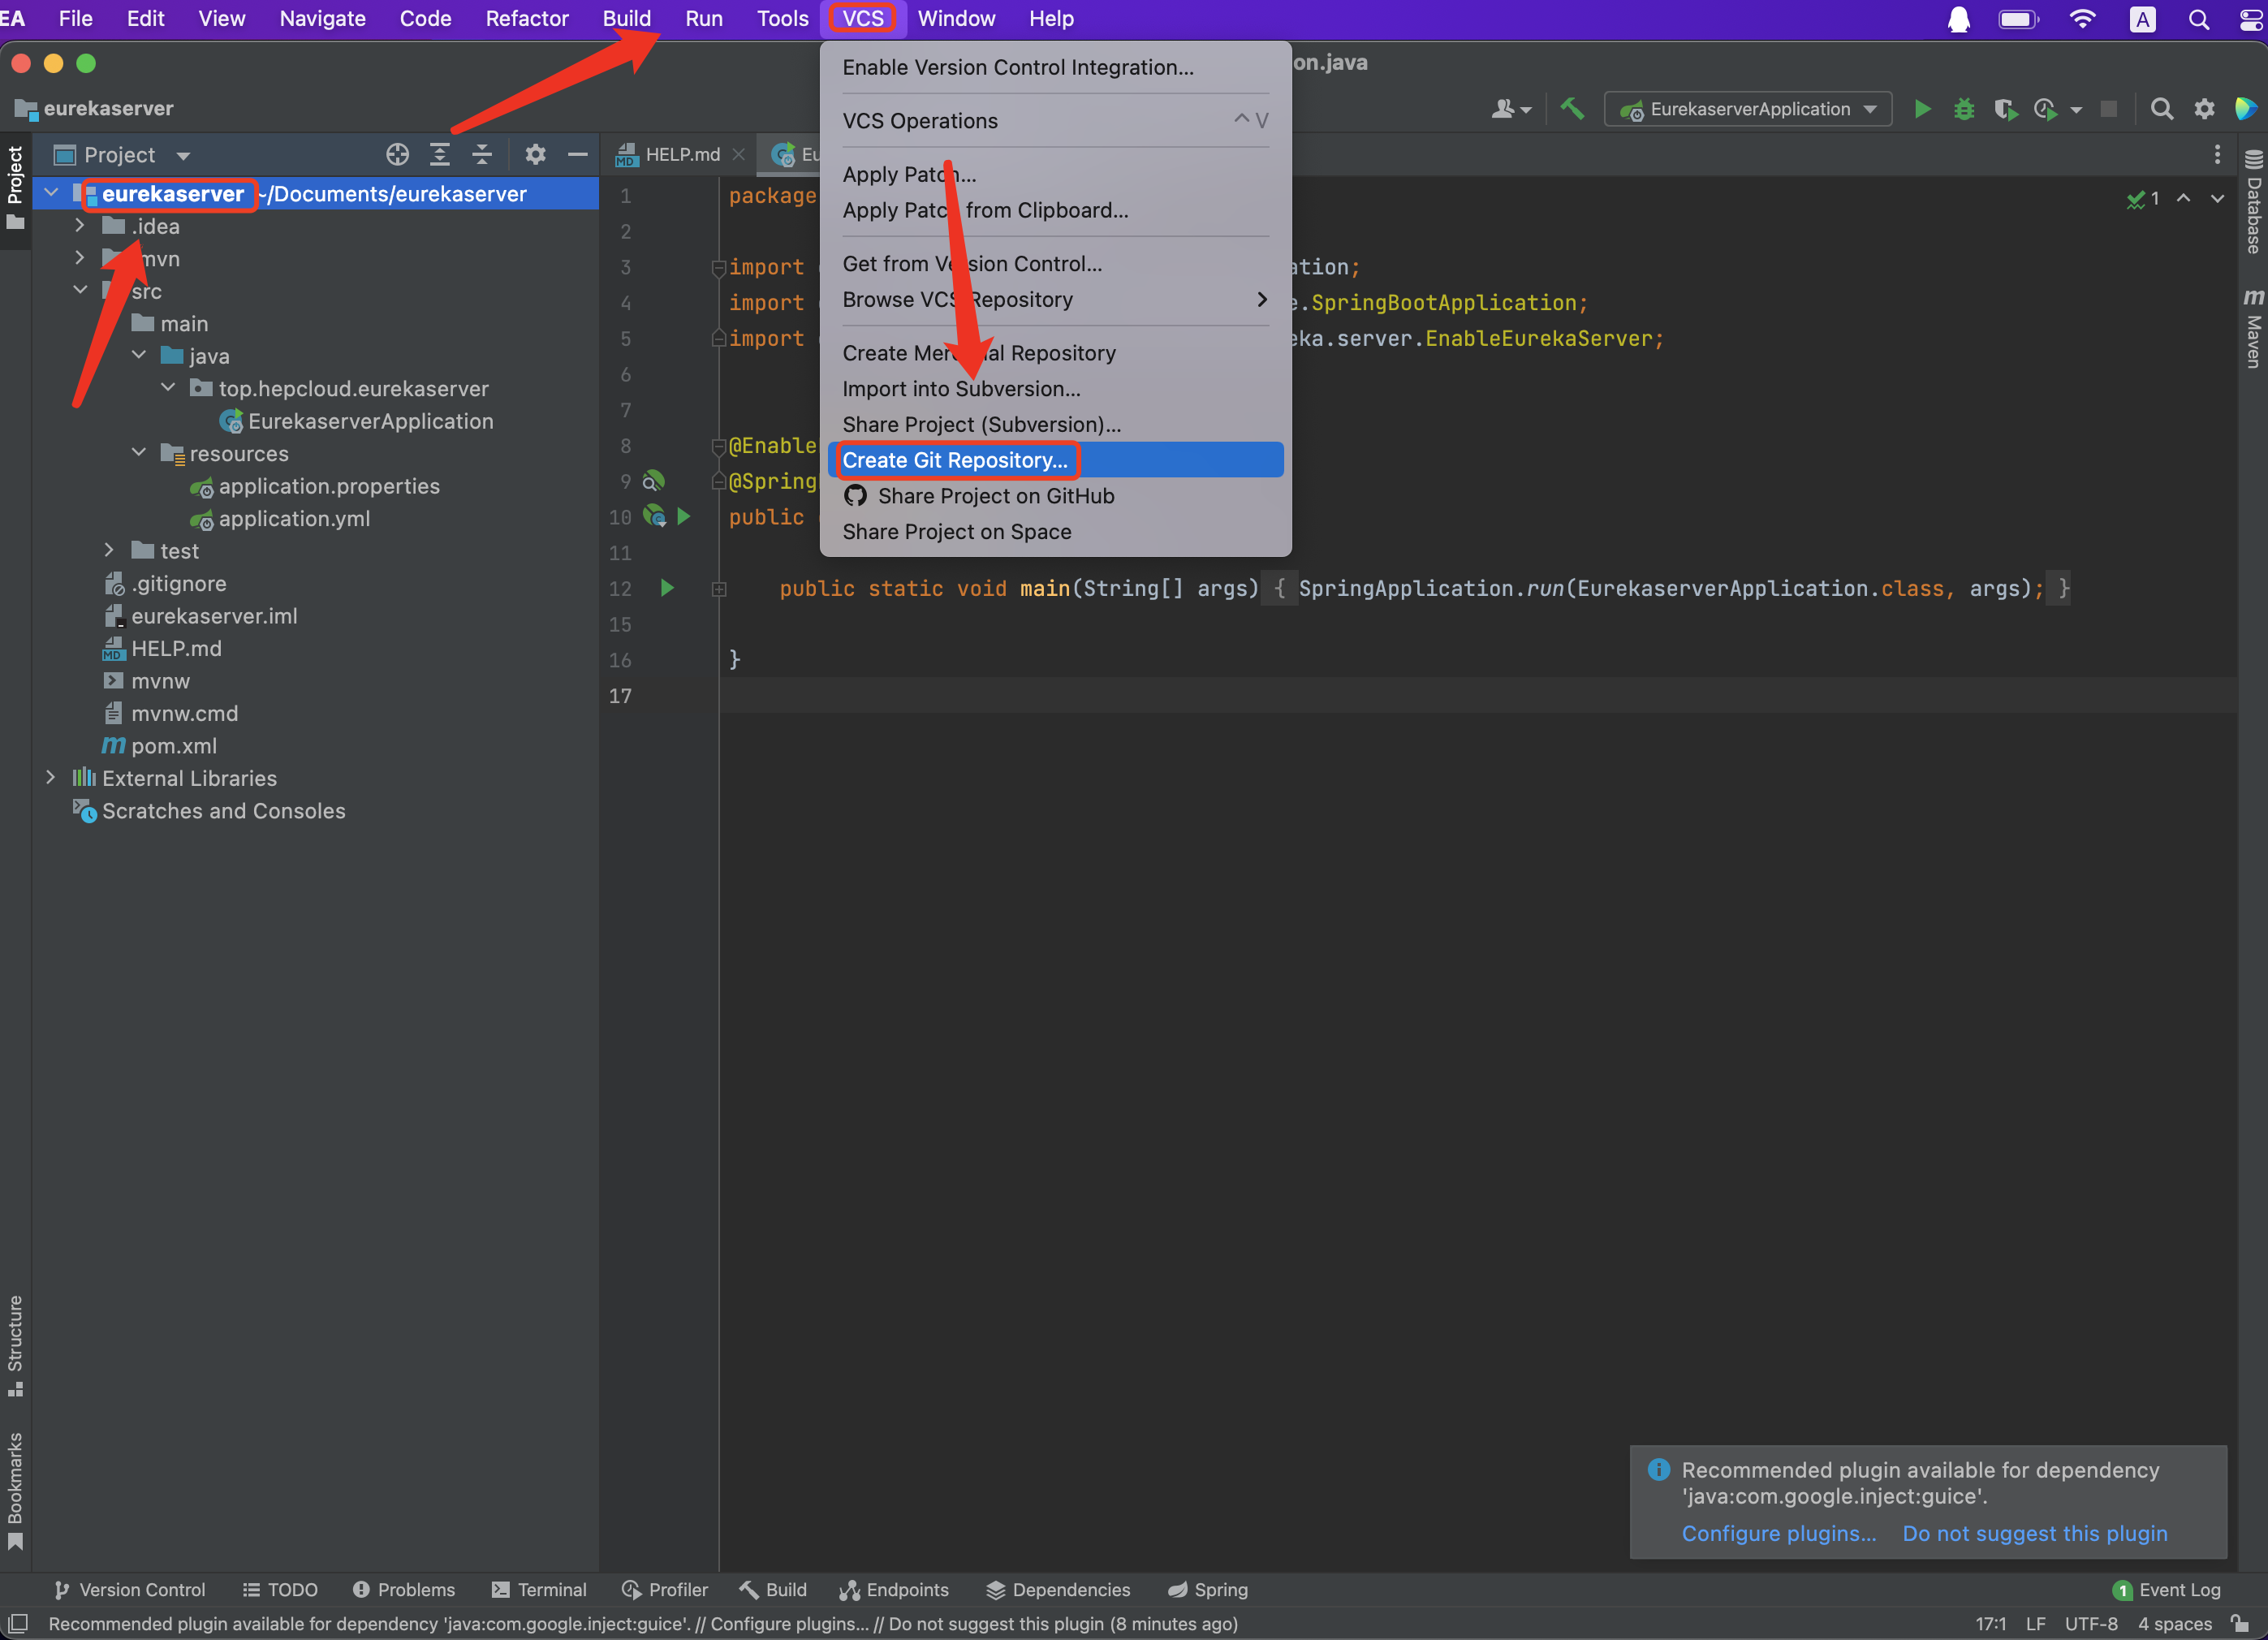2268x1640 pixels.
Task: Select Create Git Repository menu item
Action: coord(955,460)
